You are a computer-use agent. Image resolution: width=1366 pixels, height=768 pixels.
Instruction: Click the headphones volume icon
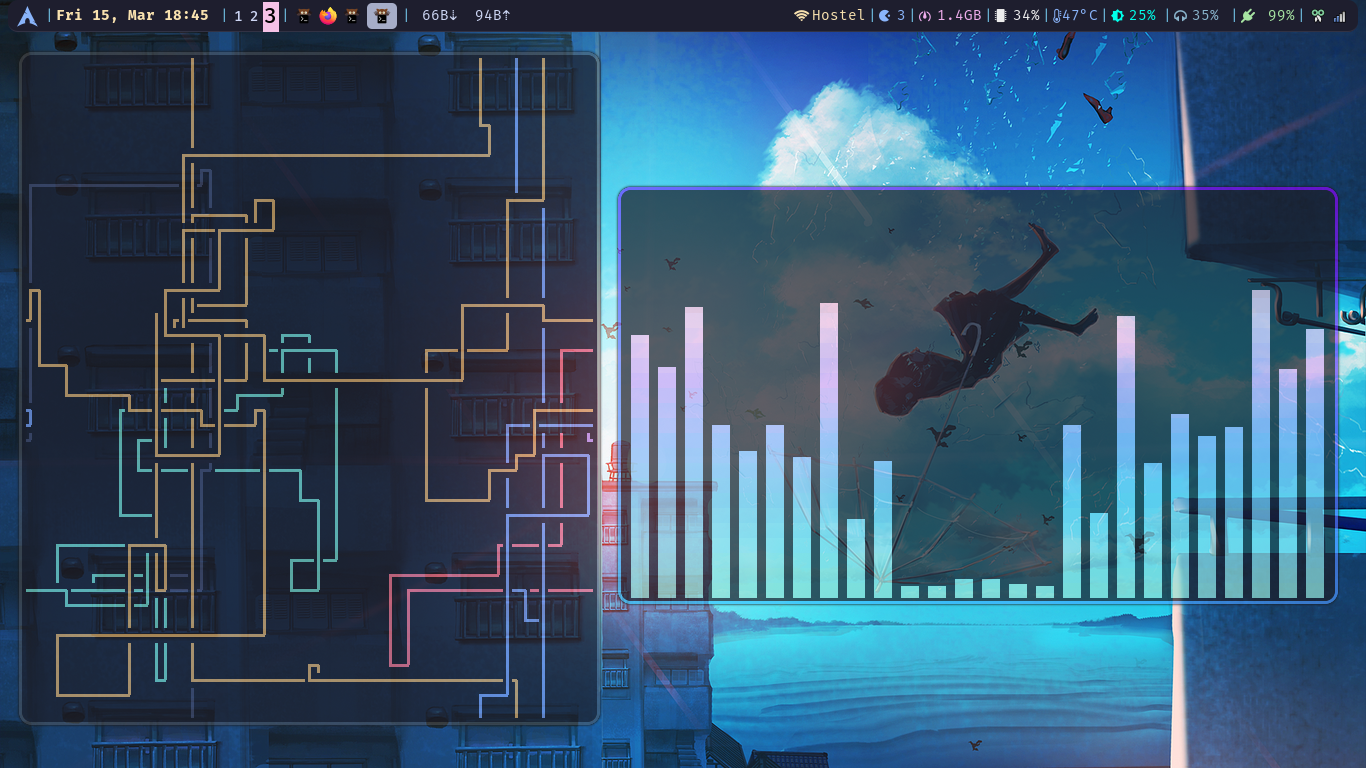point(1180,16)
